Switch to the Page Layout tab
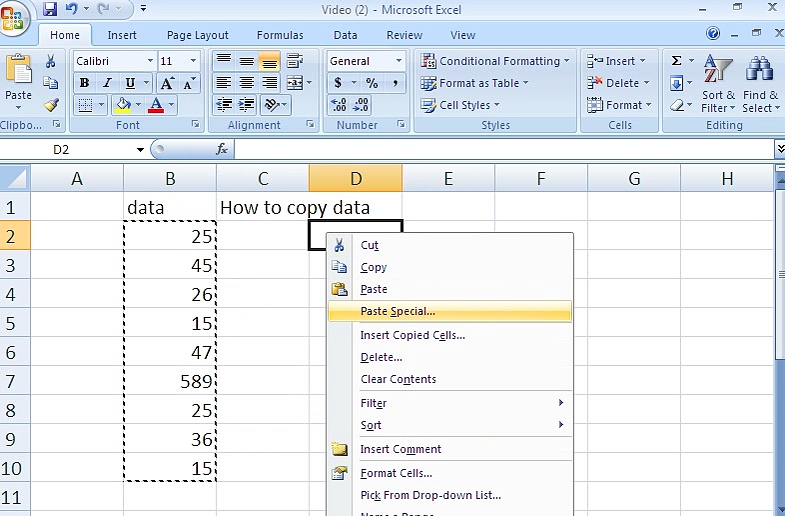This screenshot has height=516, width=785. pos(198,35)
